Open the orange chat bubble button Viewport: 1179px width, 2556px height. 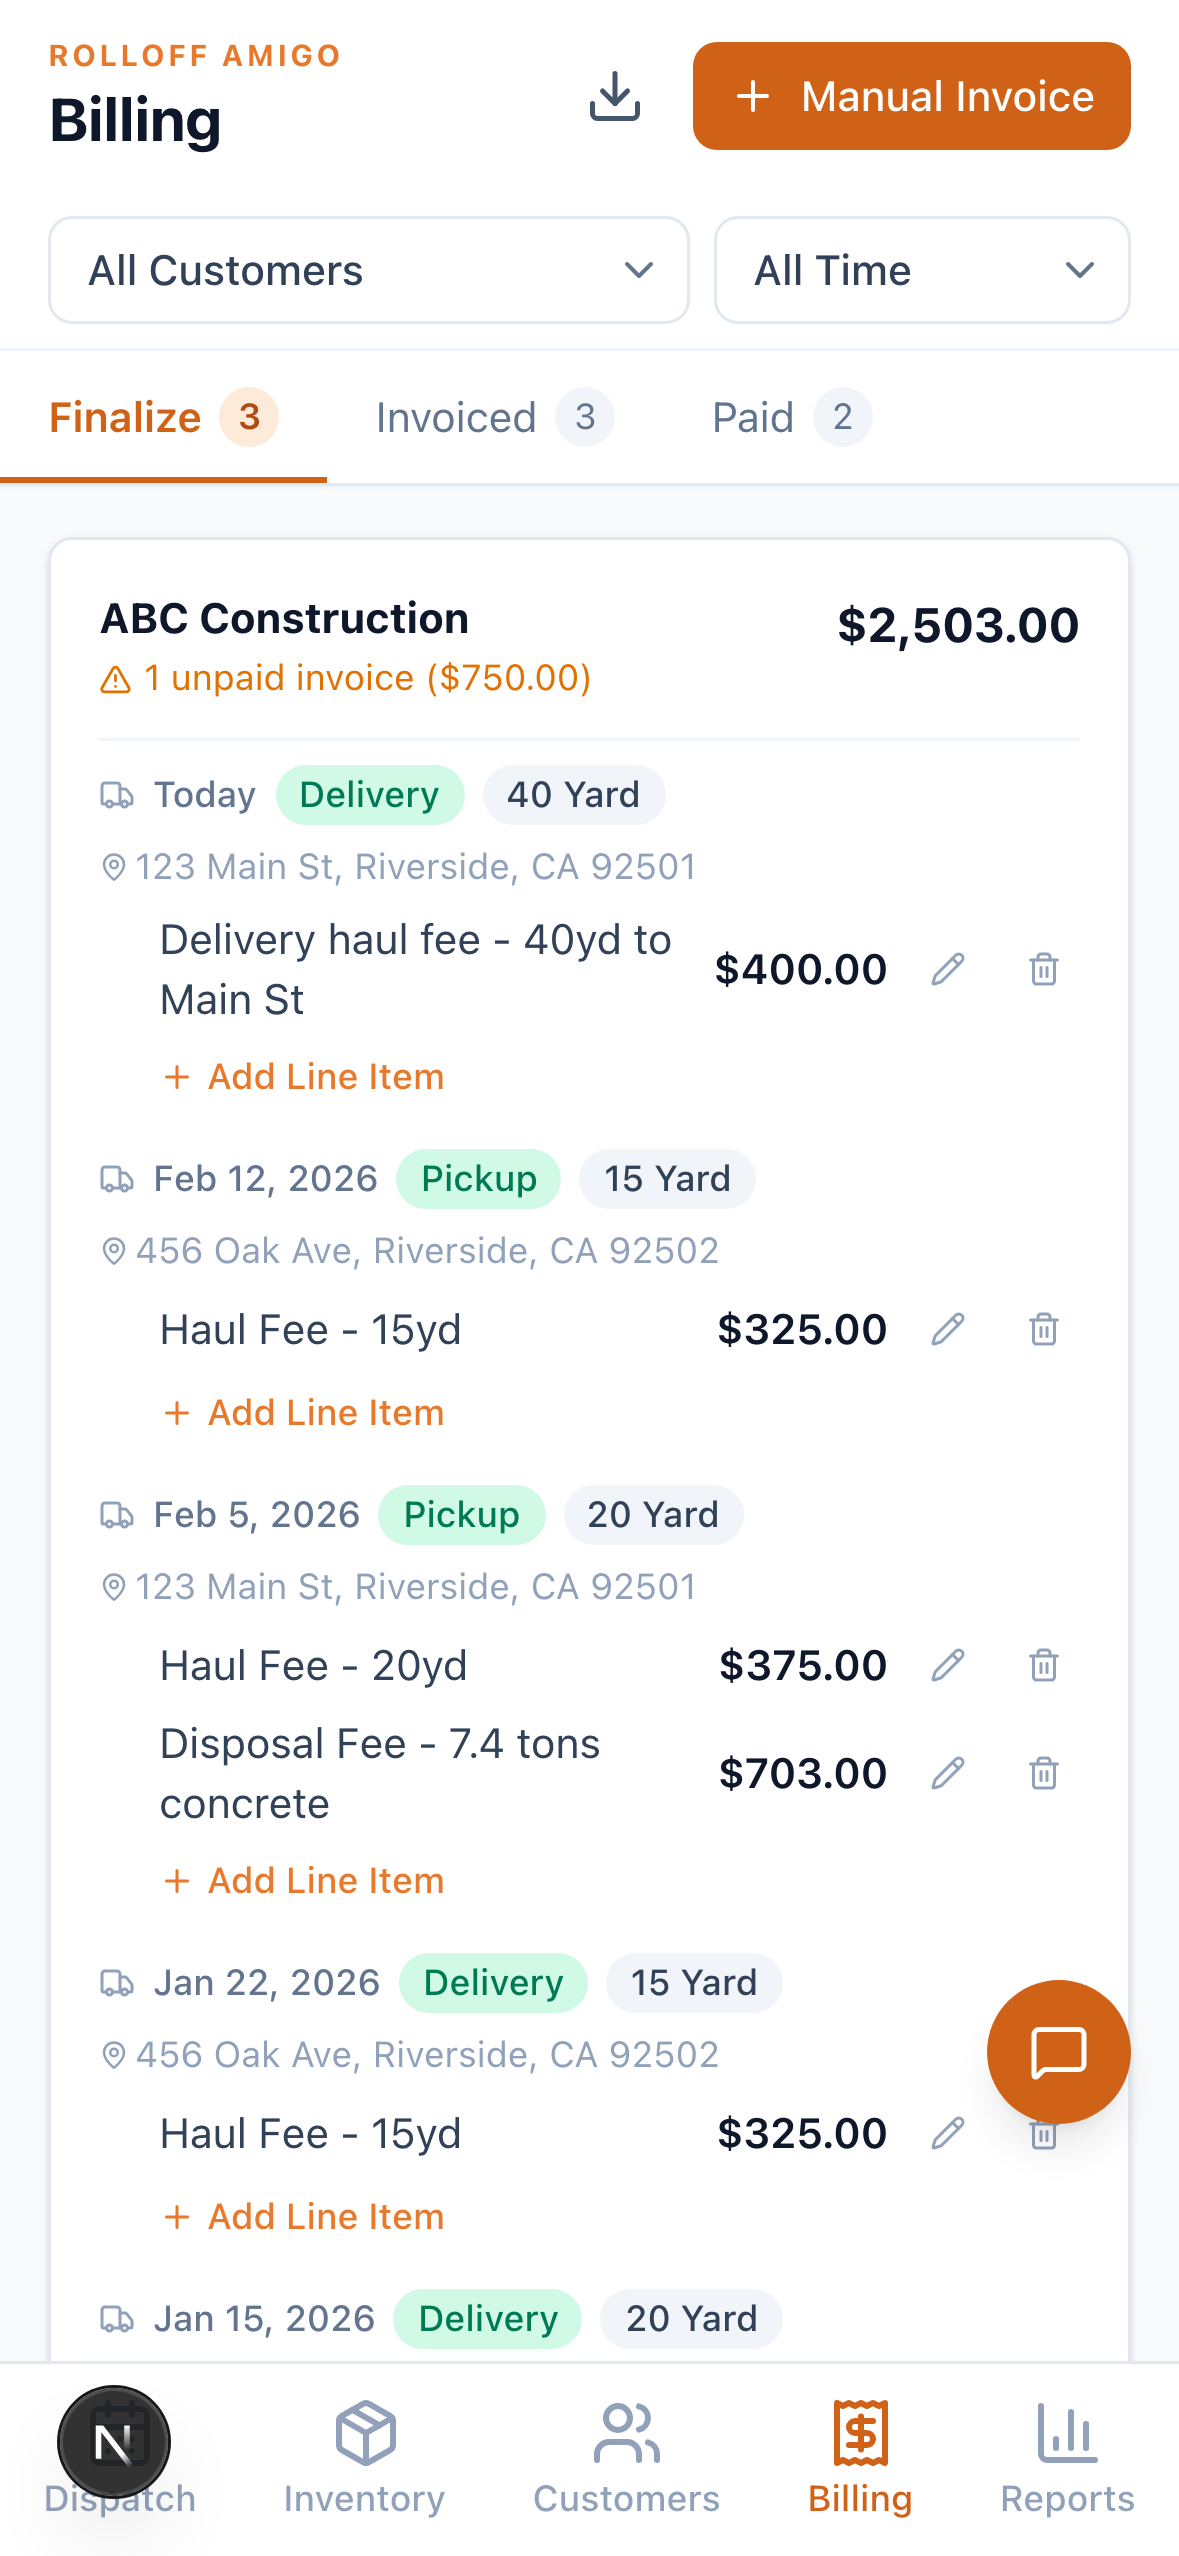click(x=1058, y=2052)
